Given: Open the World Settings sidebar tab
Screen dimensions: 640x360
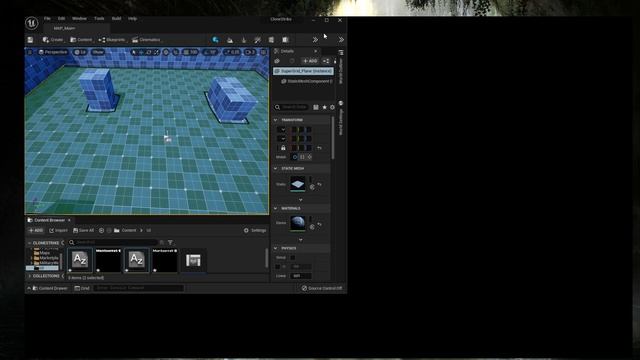Looking at the screenshot, I should pos(341,118).
